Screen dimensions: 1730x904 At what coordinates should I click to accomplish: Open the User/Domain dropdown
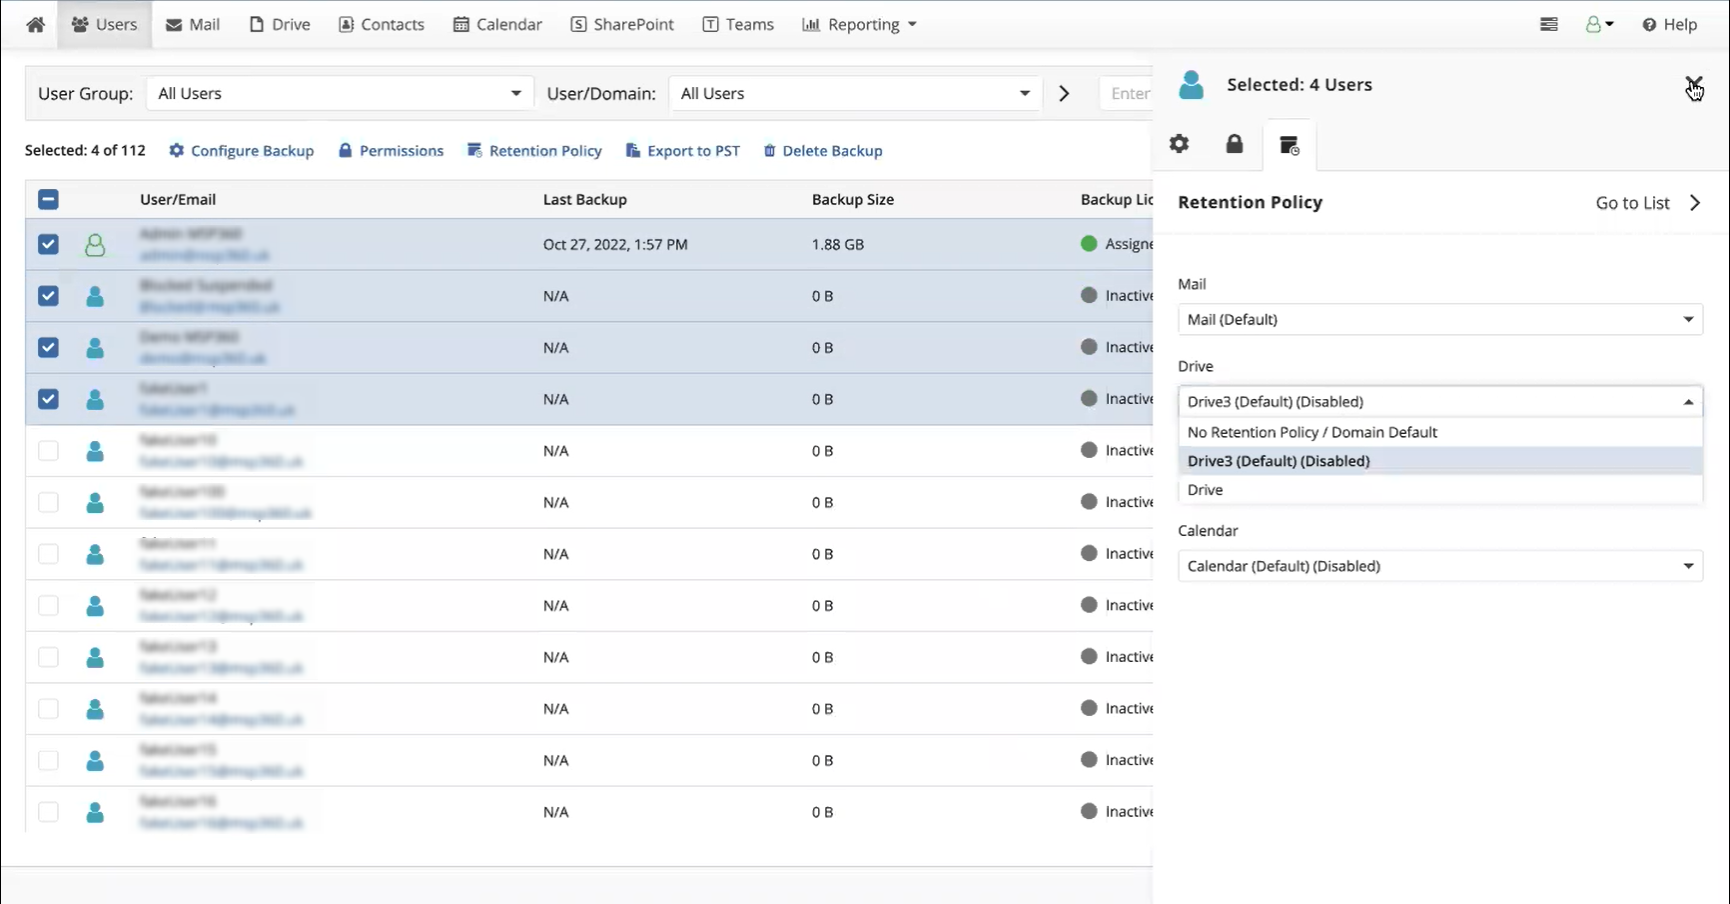(855, 93)
